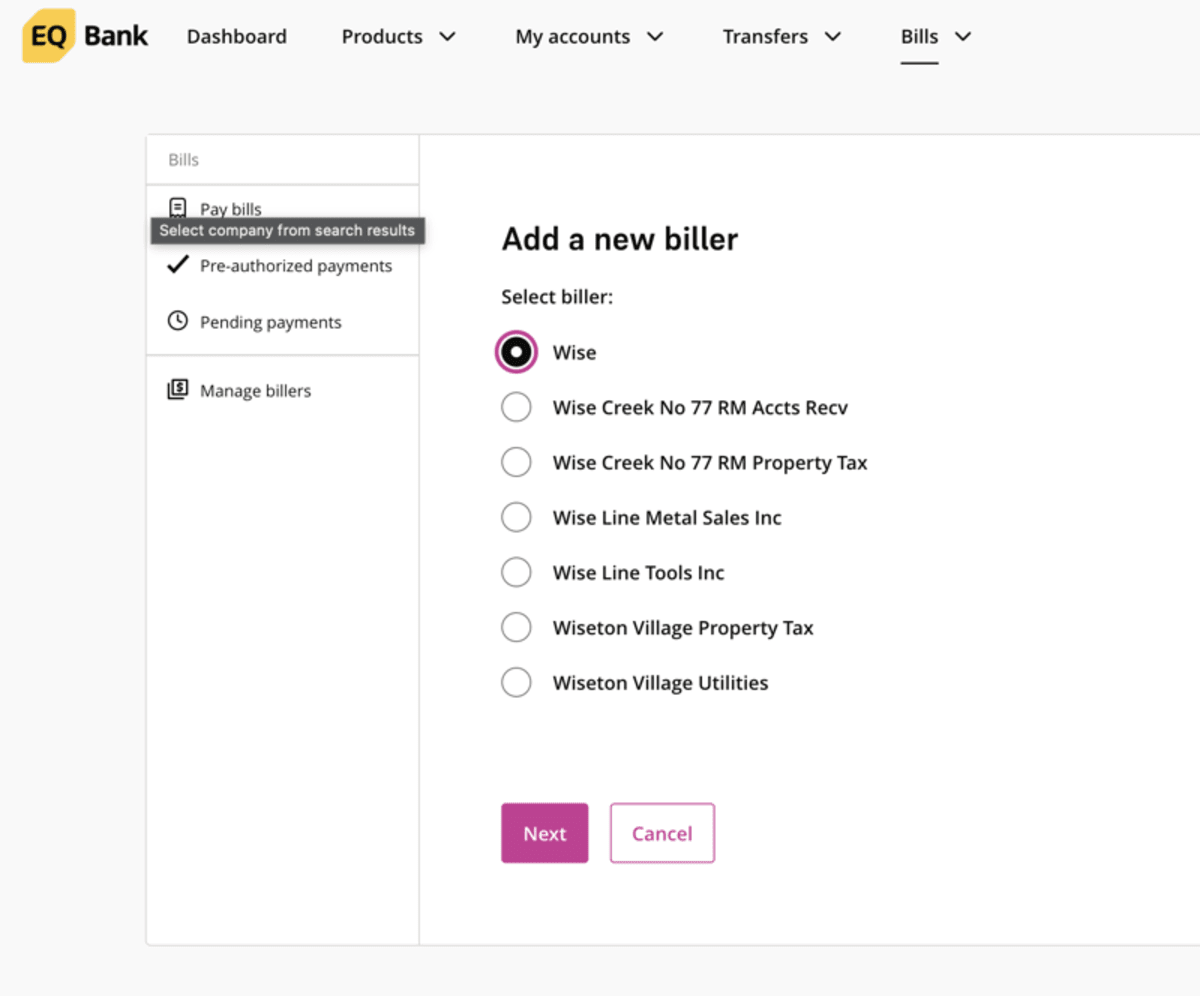Click the EQ Bank logo
Image resolution: width=1200 pixels, height=996 pixels.
(x=85, y=36)
